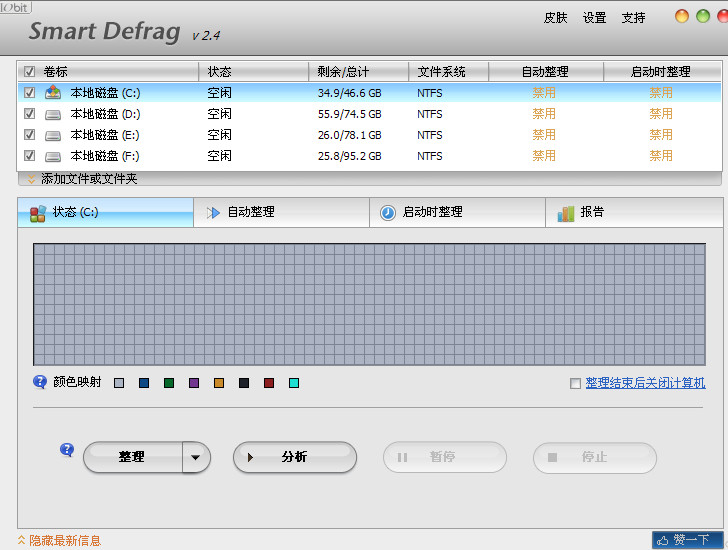Click the orange window control button
728x550 pixels.
point(682,16)
